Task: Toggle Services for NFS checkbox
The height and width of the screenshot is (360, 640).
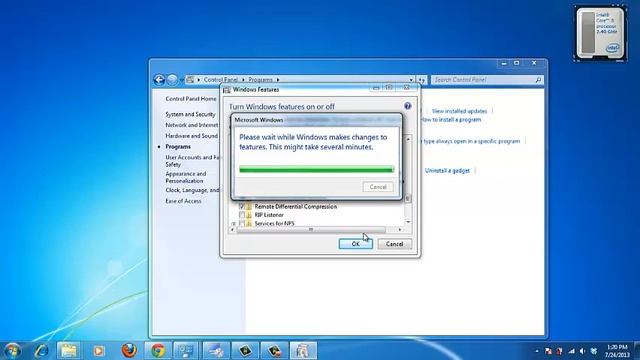Action: (242, 223)
